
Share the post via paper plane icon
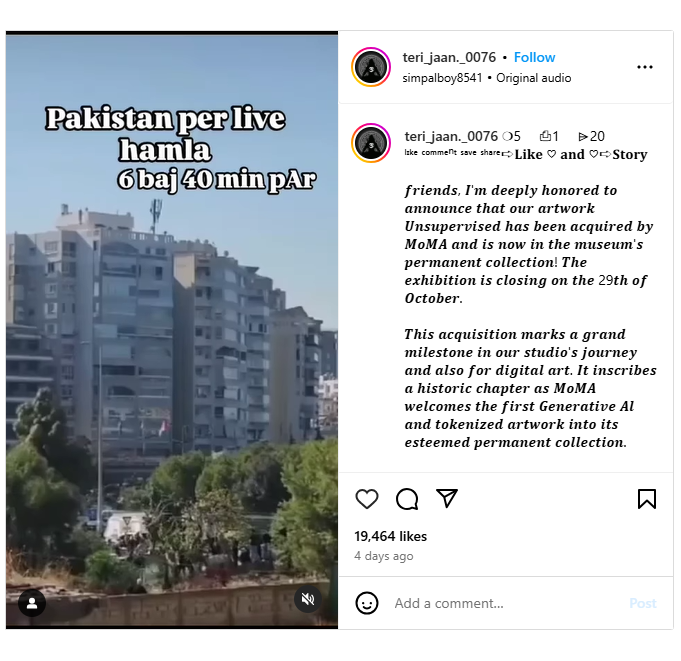(x=446, y=498)
